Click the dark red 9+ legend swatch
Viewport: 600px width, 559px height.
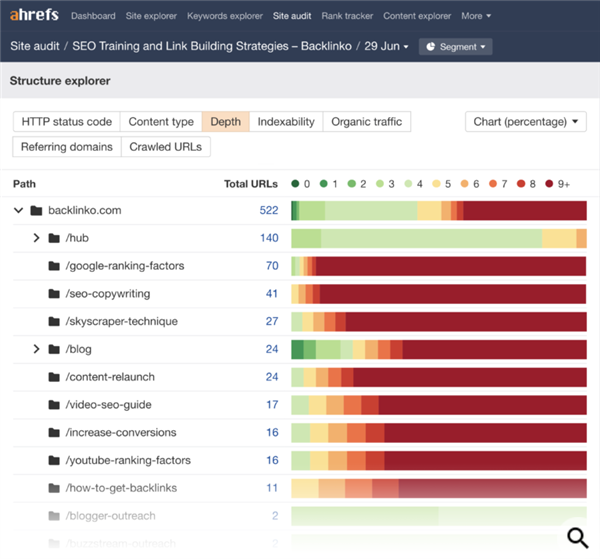point(548,184)
